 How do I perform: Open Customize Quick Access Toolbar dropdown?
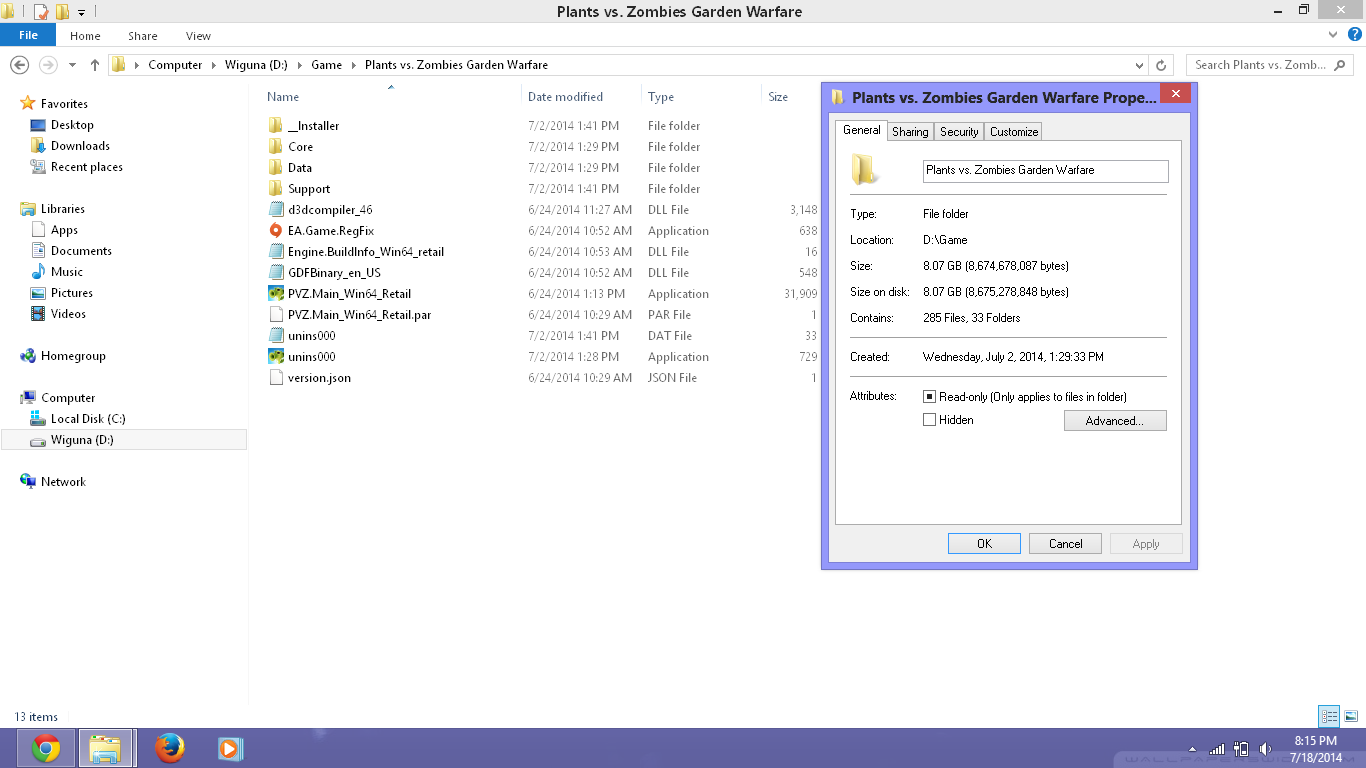(x=81, y=13)
